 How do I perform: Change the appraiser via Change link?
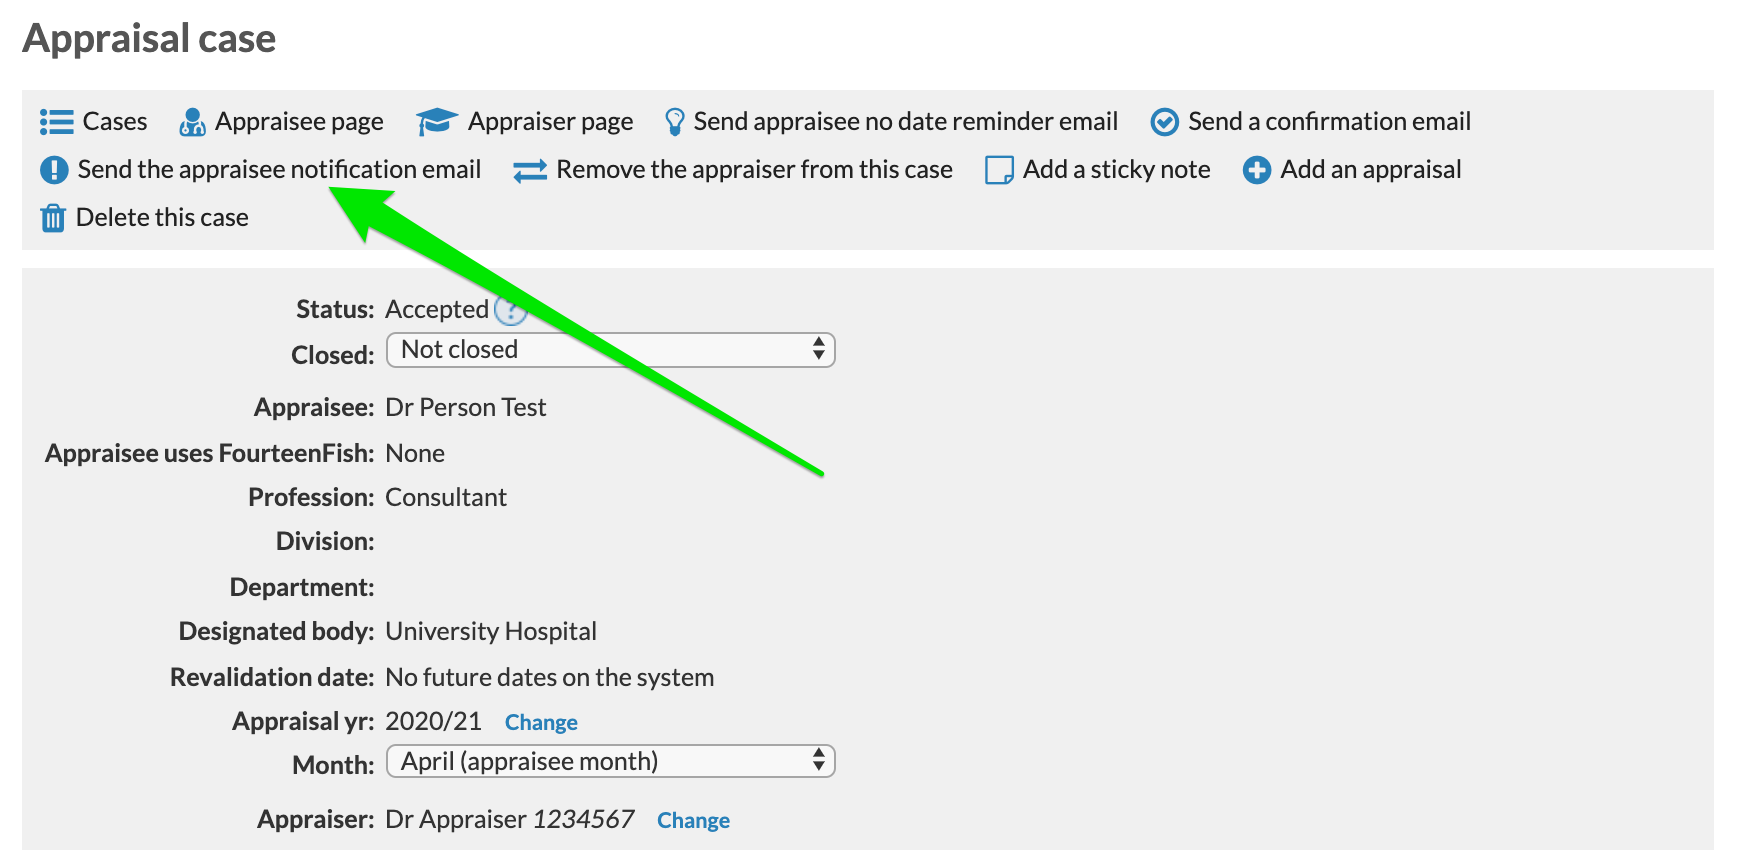[693, 820]
